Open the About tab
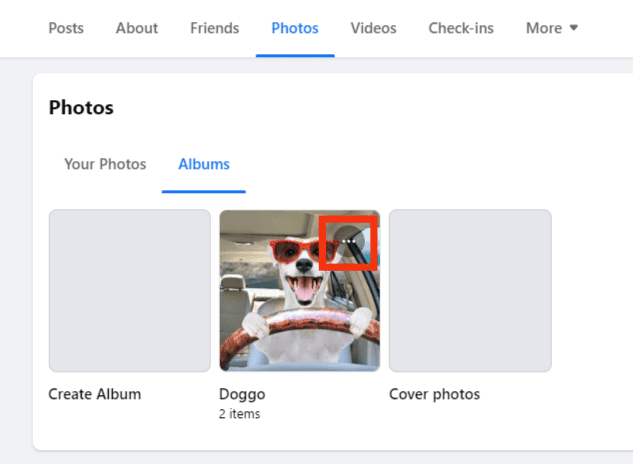 click(x=137, y=28)
